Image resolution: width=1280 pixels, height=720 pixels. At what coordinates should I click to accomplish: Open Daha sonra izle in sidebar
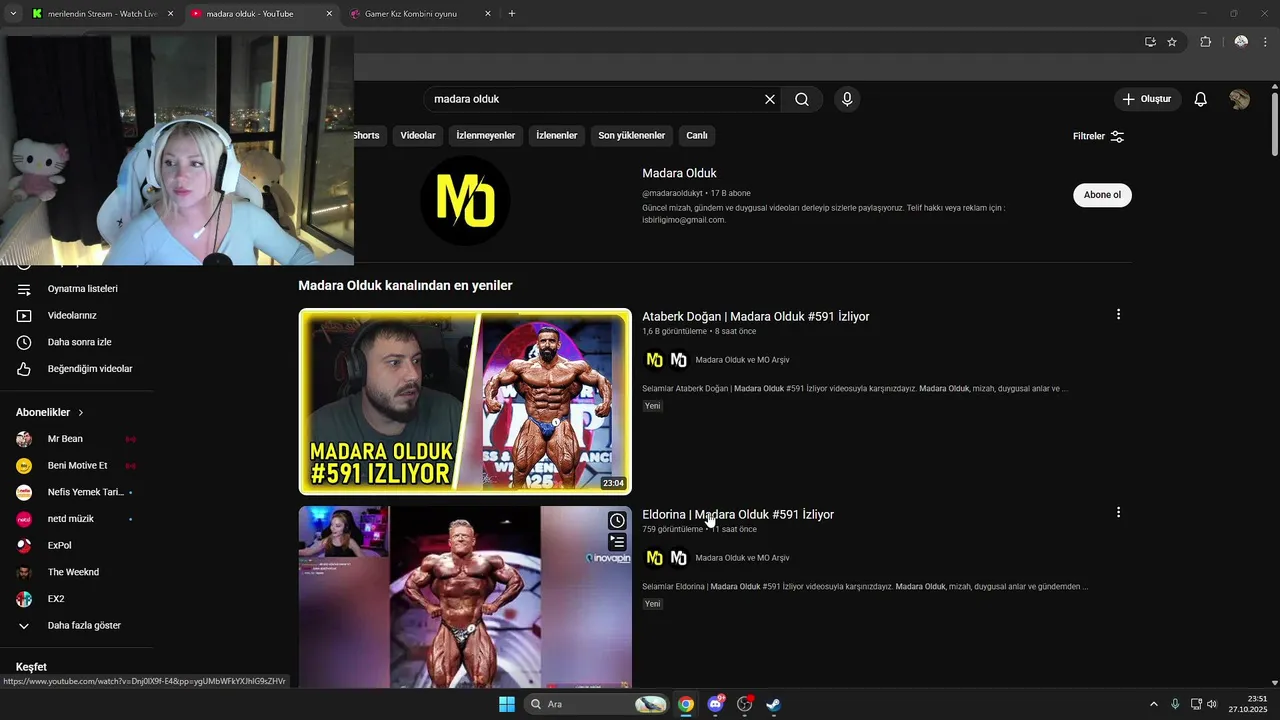(79, 342)
